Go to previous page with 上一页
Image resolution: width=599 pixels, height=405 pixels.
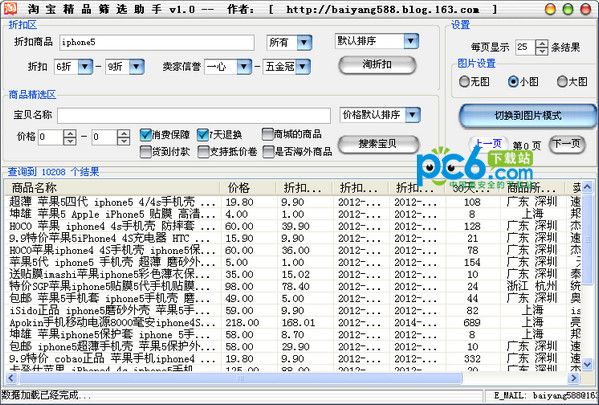489,144
